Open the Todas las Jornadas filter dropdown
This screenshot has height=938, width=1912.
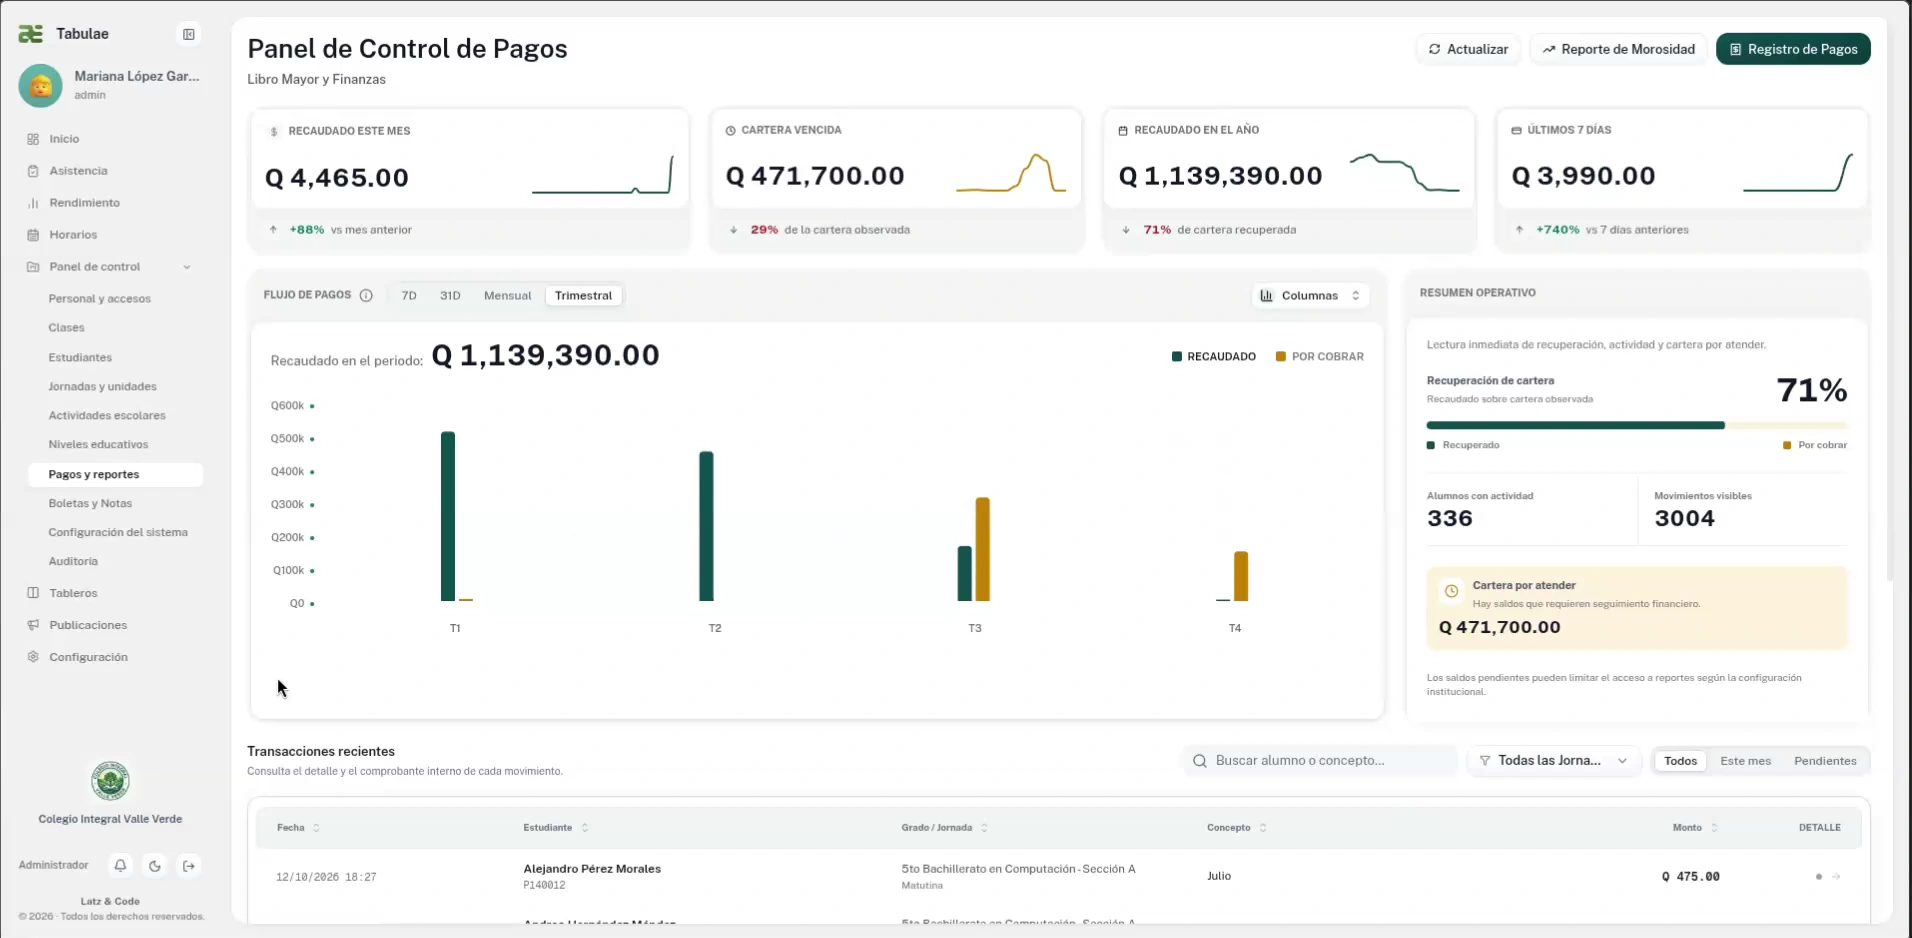[1554, 761]
